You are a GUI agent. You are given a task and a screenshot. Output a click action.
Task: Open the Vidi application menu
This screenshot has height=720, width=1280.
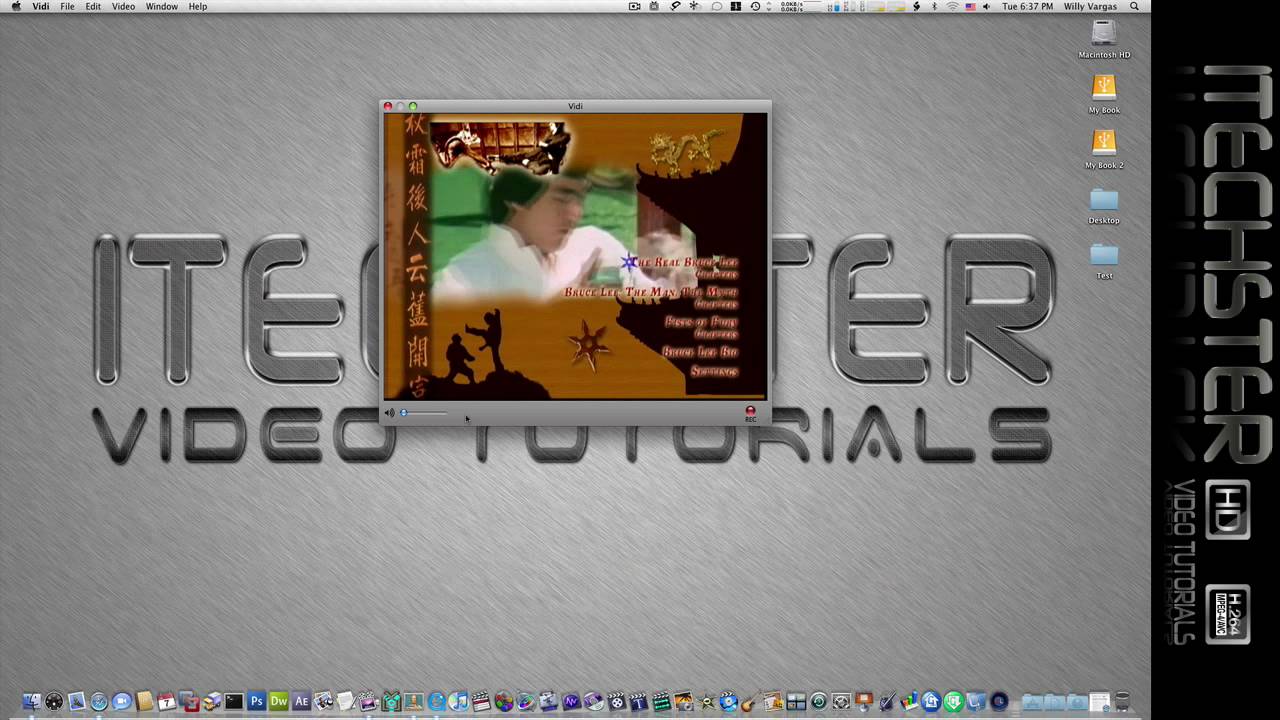41,6
